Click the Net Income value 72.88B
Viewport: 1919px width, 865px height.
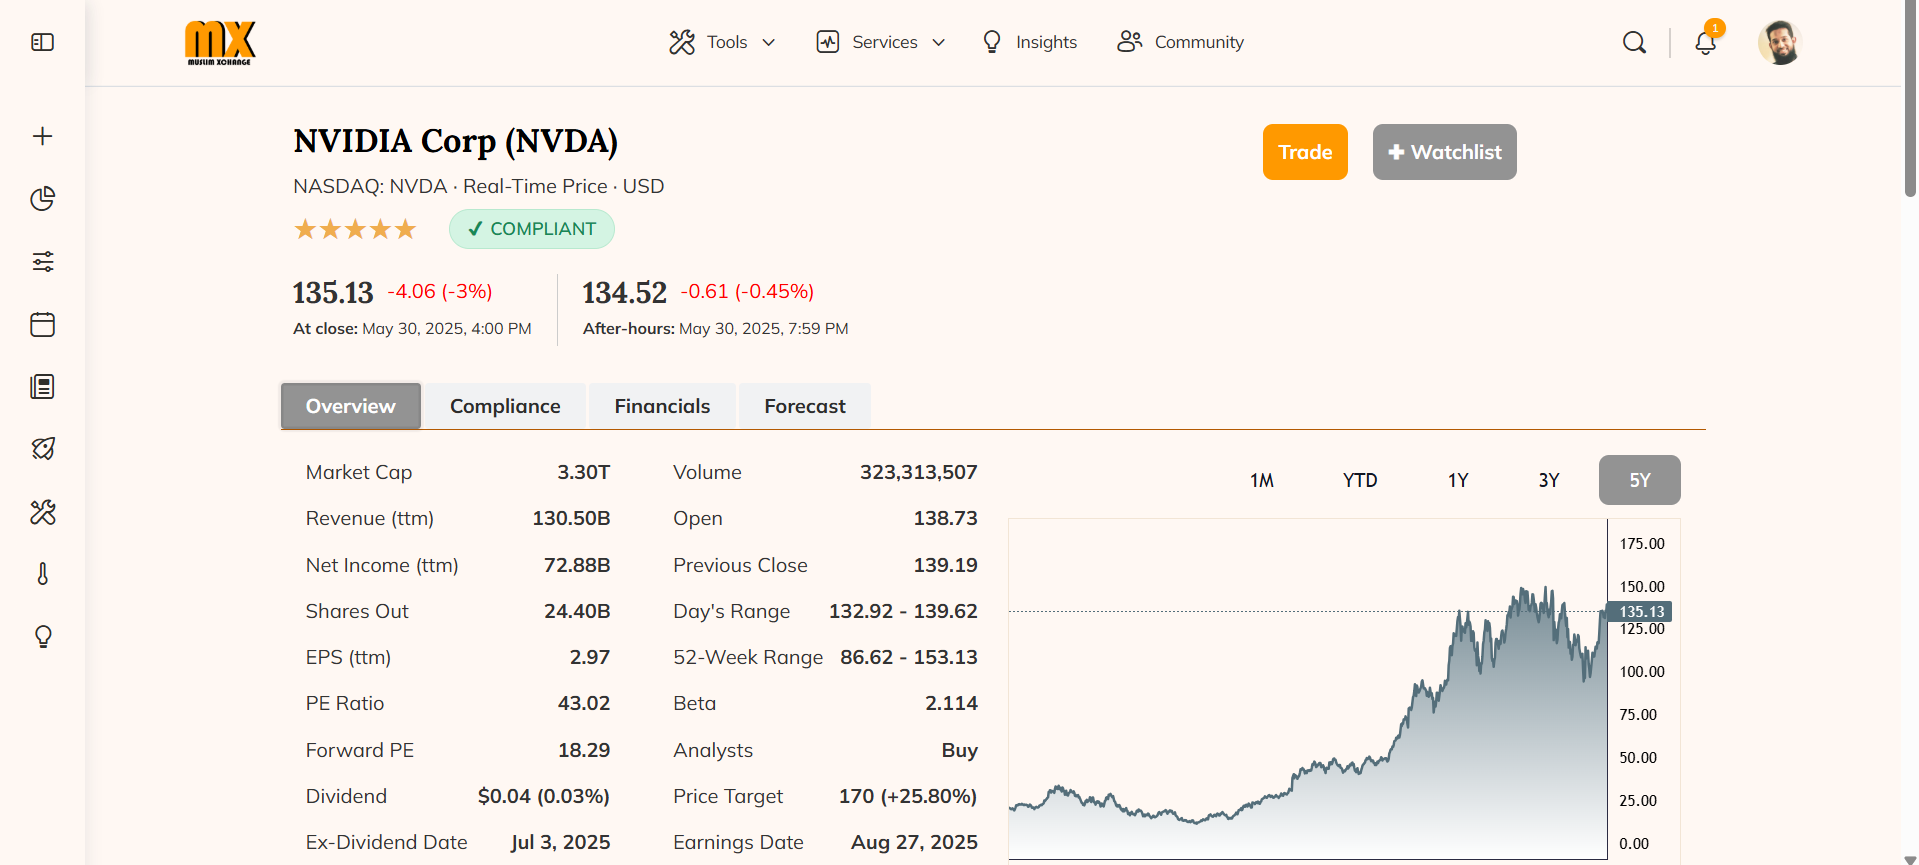(x=577, y=565)
